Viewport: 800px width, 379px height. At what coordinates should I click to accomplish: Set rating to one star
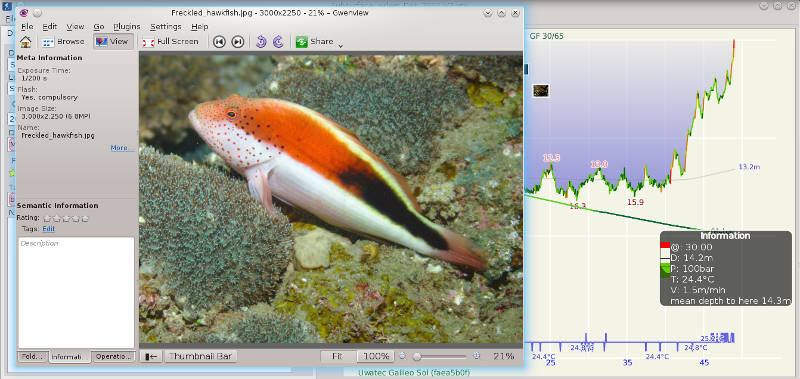click(x=47, y=218)
